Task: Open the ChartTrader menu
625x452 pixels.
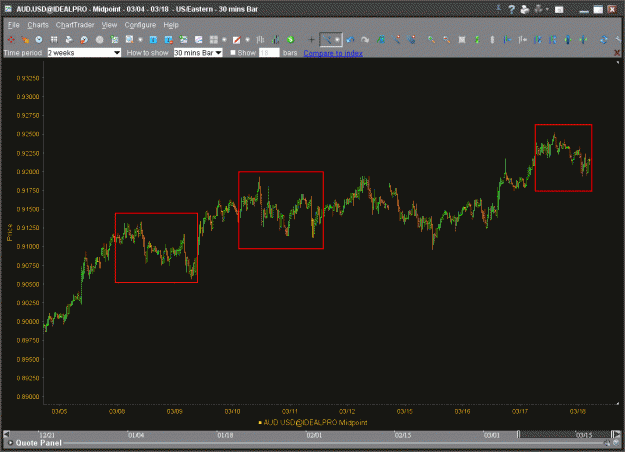Action: [x=75, y=25]
